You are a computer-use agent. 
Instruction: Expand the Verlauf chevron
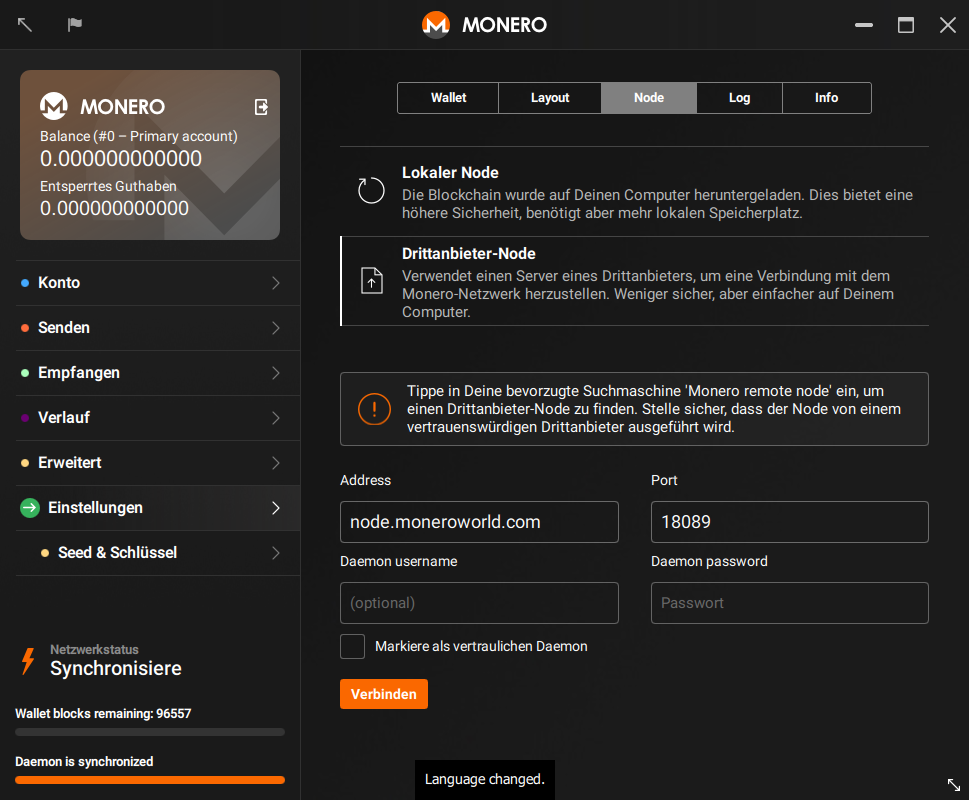276,418
